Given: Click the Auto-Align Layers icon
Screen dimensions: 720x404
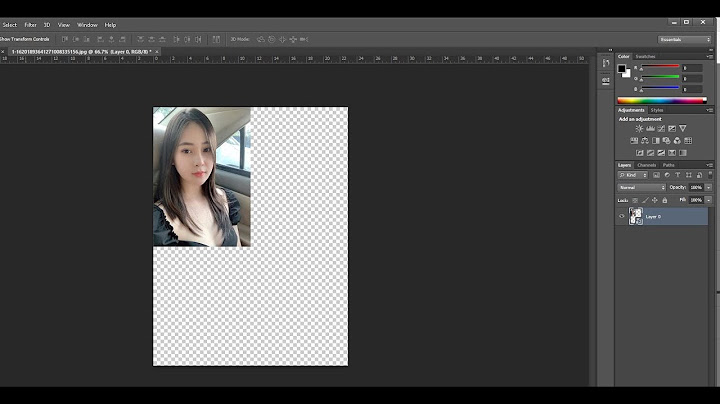Looking at the screenshot, I should (x=216, y=39).
